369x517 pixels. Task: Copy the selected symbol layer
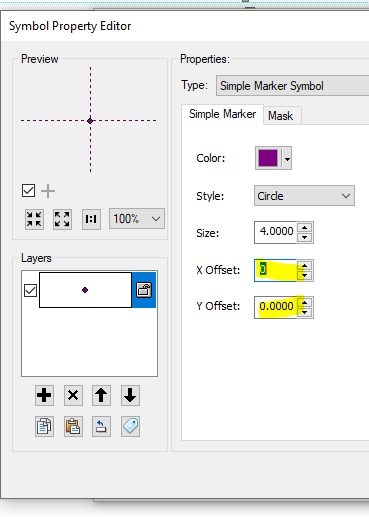coord(44,426)
